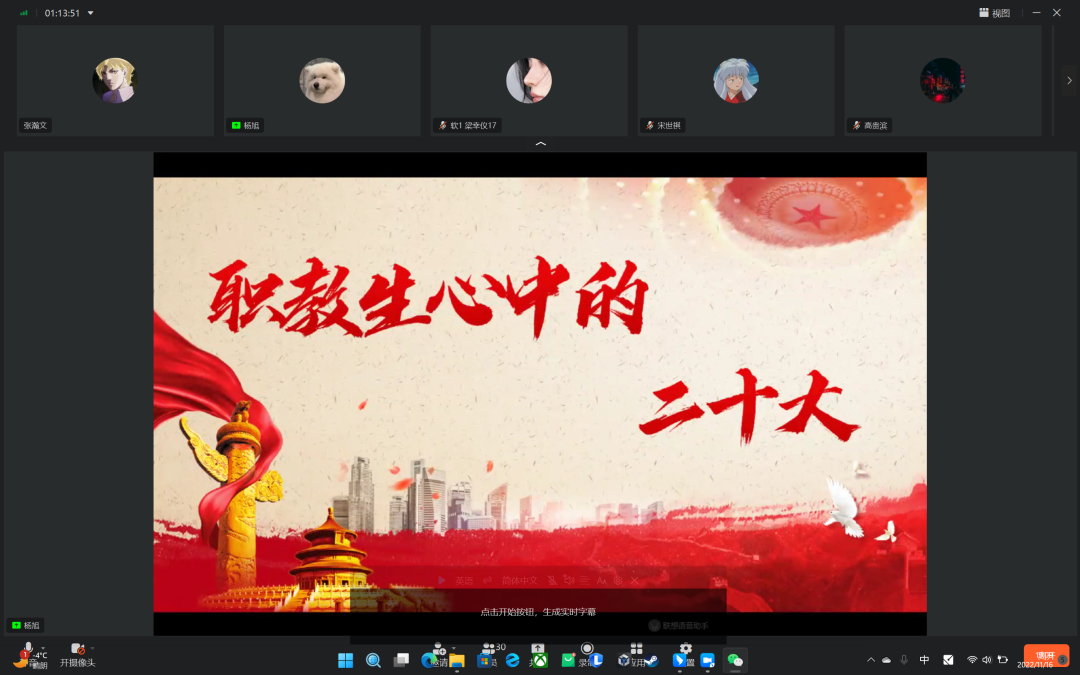Click the red 离开 leave meeting button
Viewport: 1080px width, 675px height.
[1045, 656]
